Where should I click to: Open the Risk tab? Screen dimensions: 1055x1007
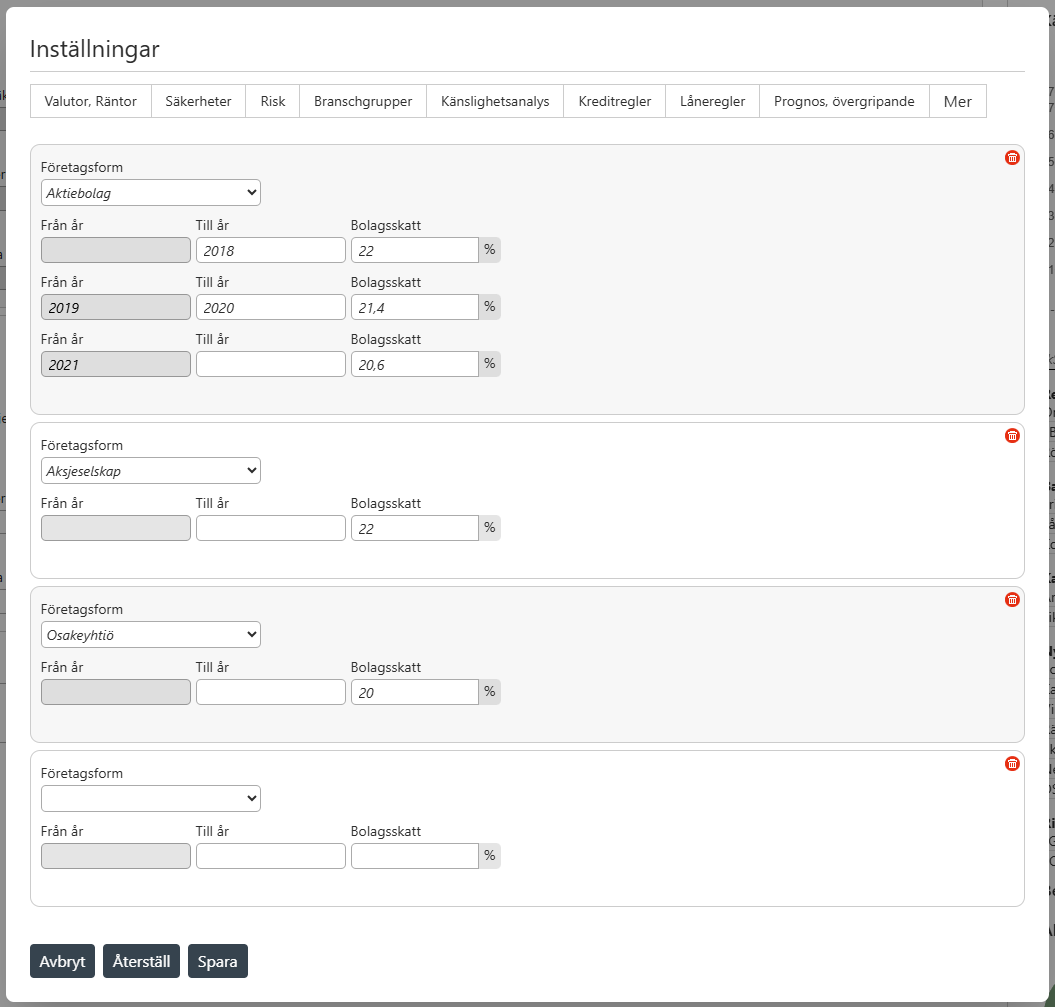pos(272,102)
